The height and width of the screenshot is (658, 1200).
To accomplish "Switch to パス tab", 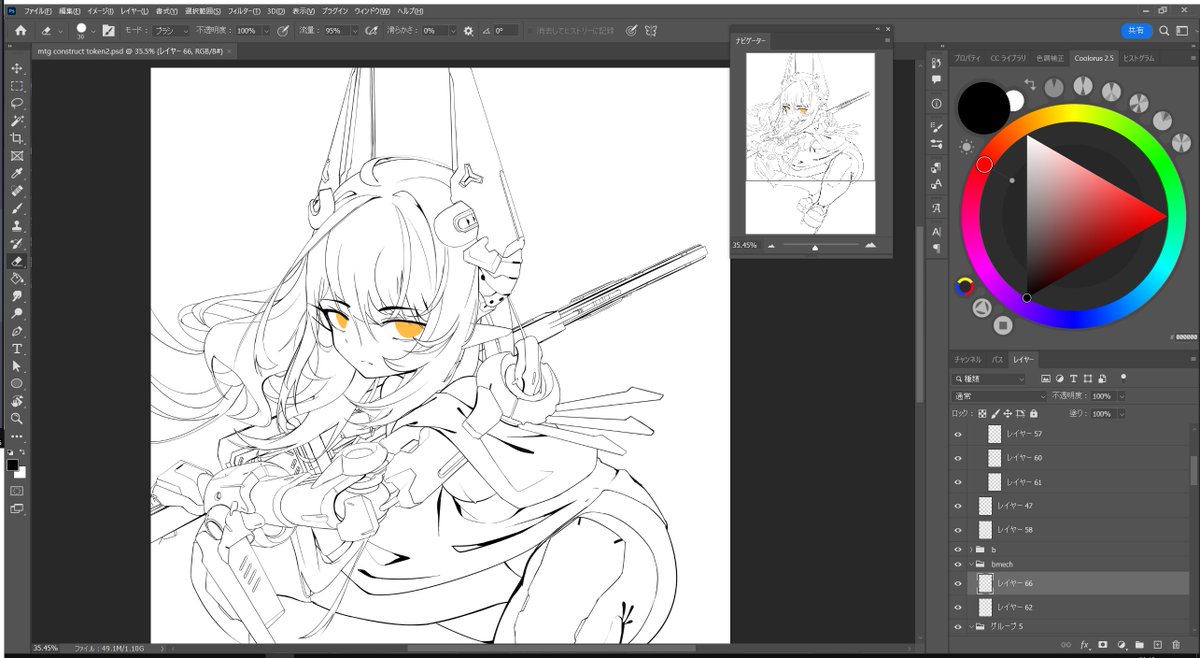I will pyautogui.click(x=997, y=359).
